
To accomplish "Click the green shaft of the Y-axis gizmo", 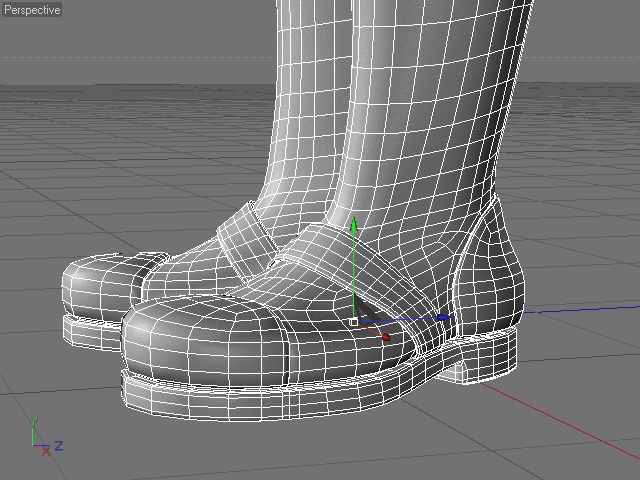I will (x=353, y=275).
